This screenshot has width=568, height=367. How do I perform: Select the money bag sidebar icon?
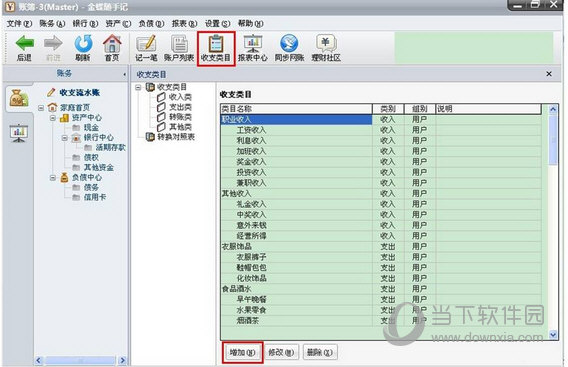[19, 99]
